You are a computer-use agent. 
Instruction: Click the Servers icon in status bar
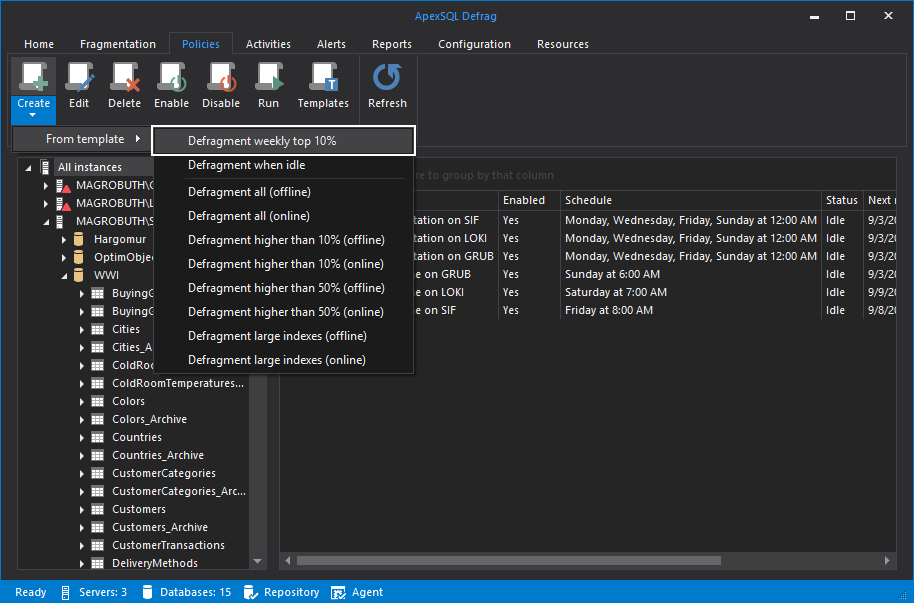click(65, 593)
